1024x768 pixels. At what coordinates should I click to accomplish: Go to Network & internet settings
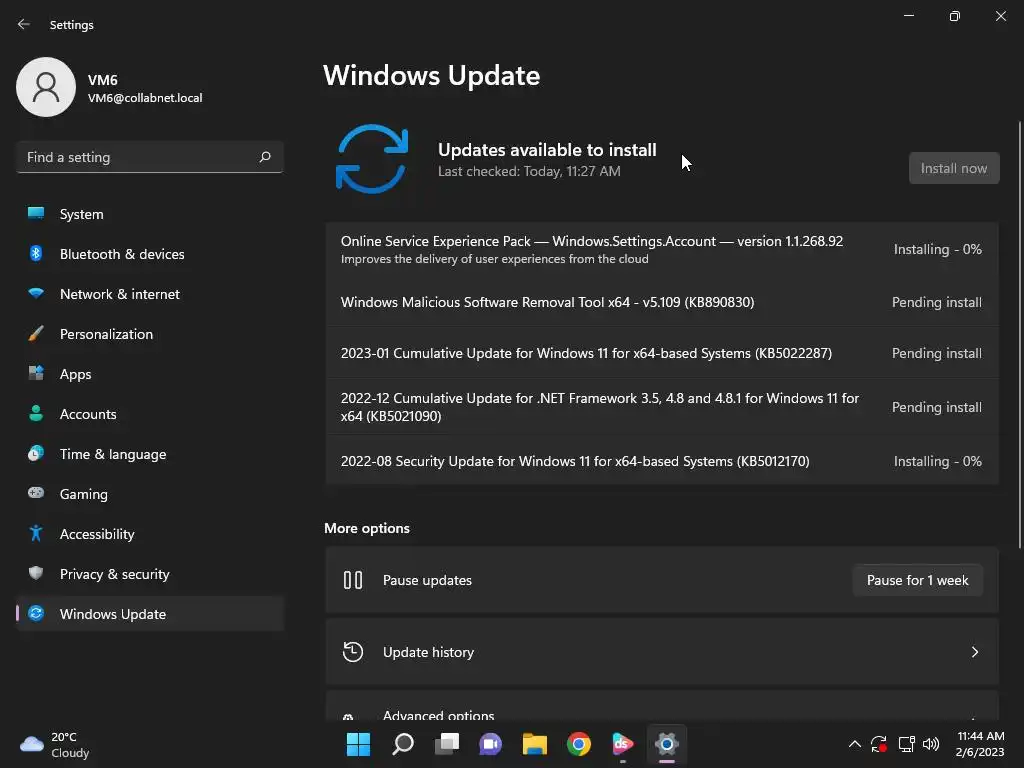[150, 294]
